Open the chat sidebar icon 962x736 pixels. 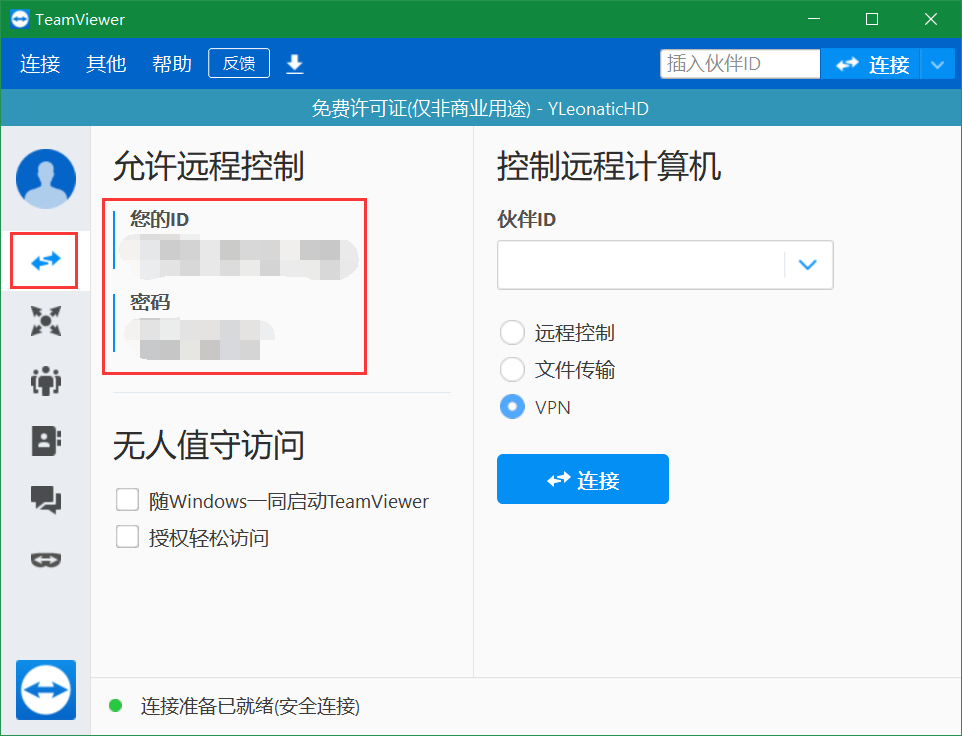pos(46,499)
